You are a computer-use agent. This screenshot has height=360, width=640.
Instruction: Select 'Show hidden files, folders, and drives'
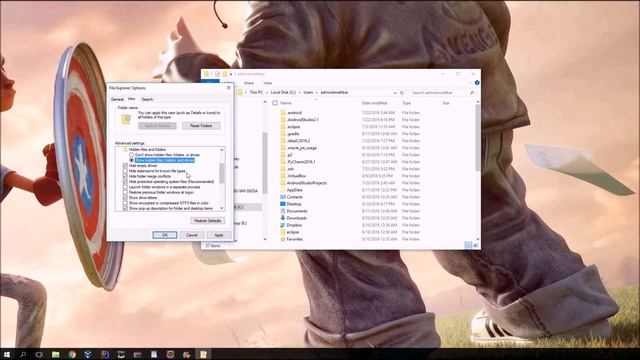coord(131,160)
